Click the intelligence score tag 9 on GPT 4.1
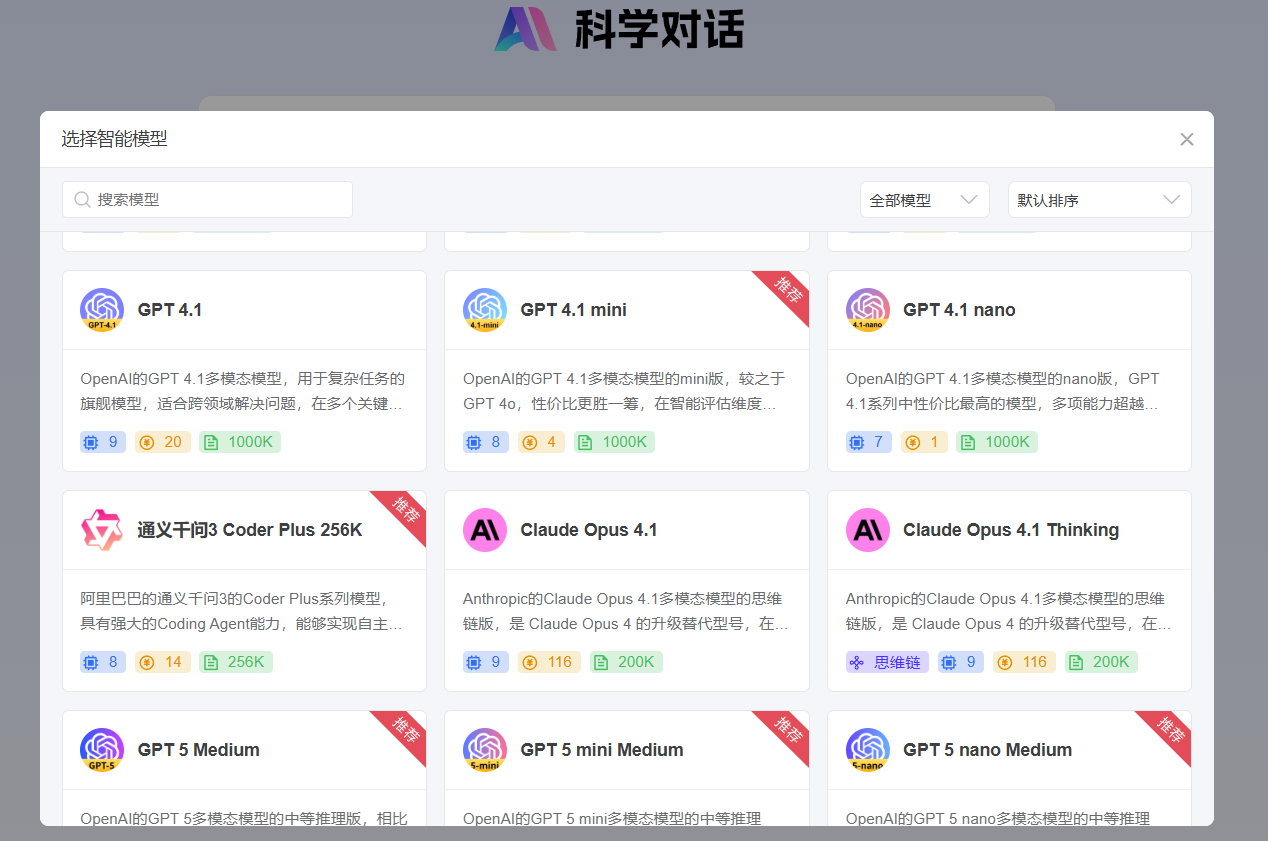The height and width of the screenshot is (841, 1268). (x=103, y=442)
